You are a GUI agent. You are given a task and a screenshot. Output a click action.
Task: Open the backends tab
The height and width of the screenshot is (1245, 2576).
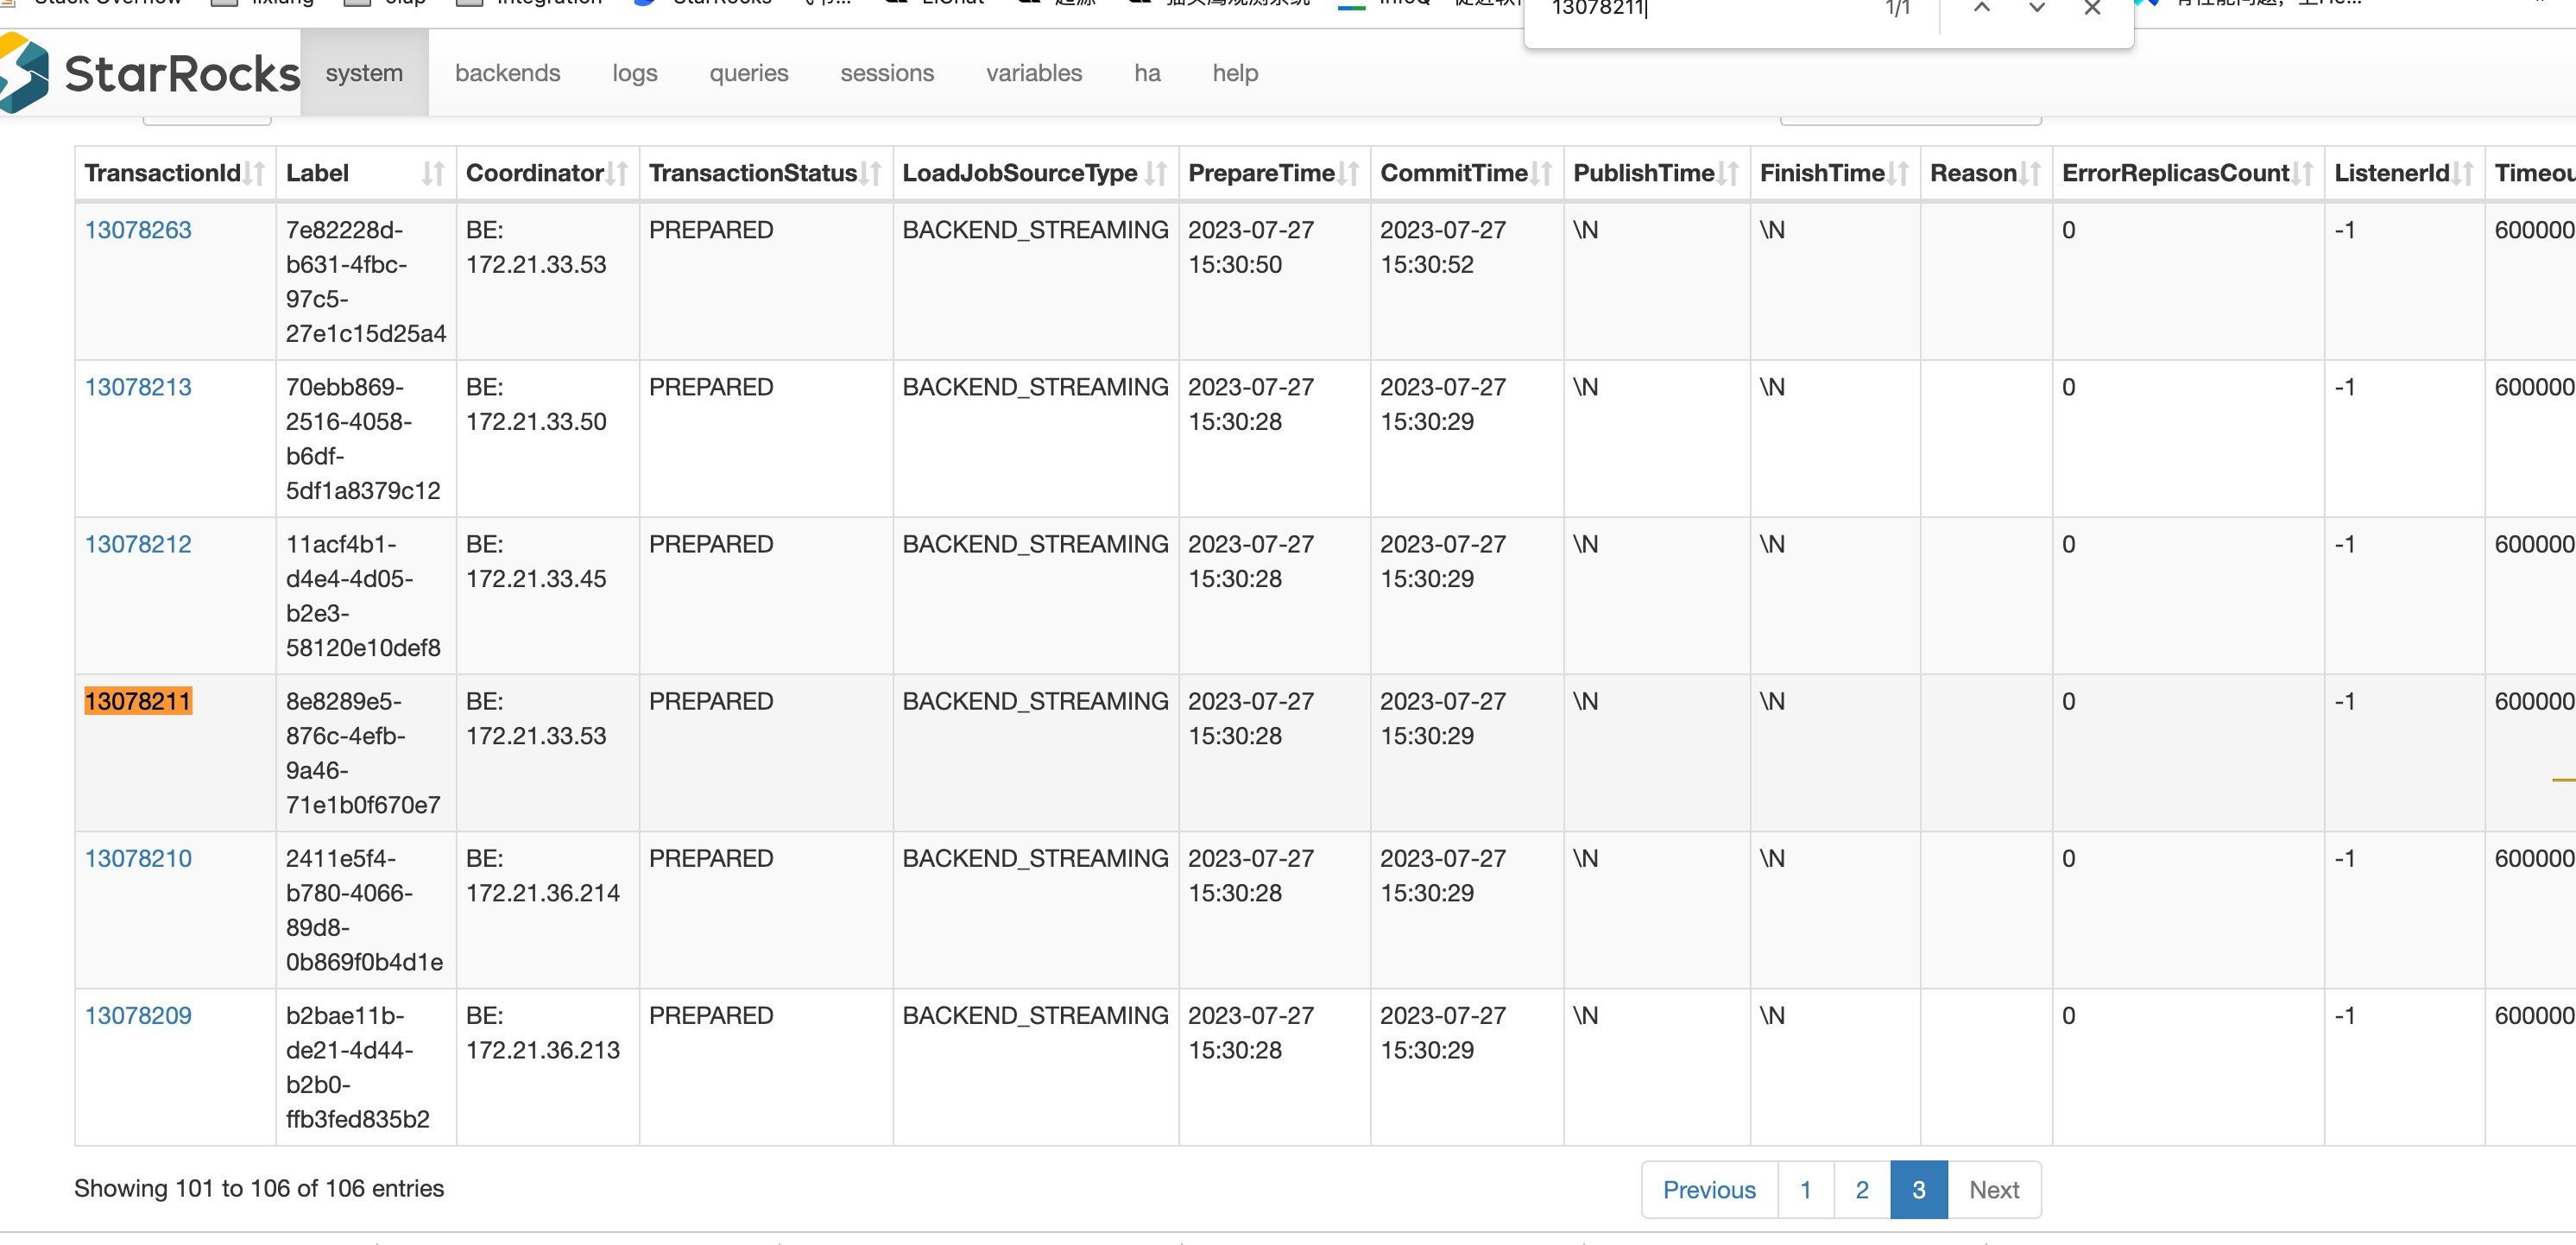507,73
